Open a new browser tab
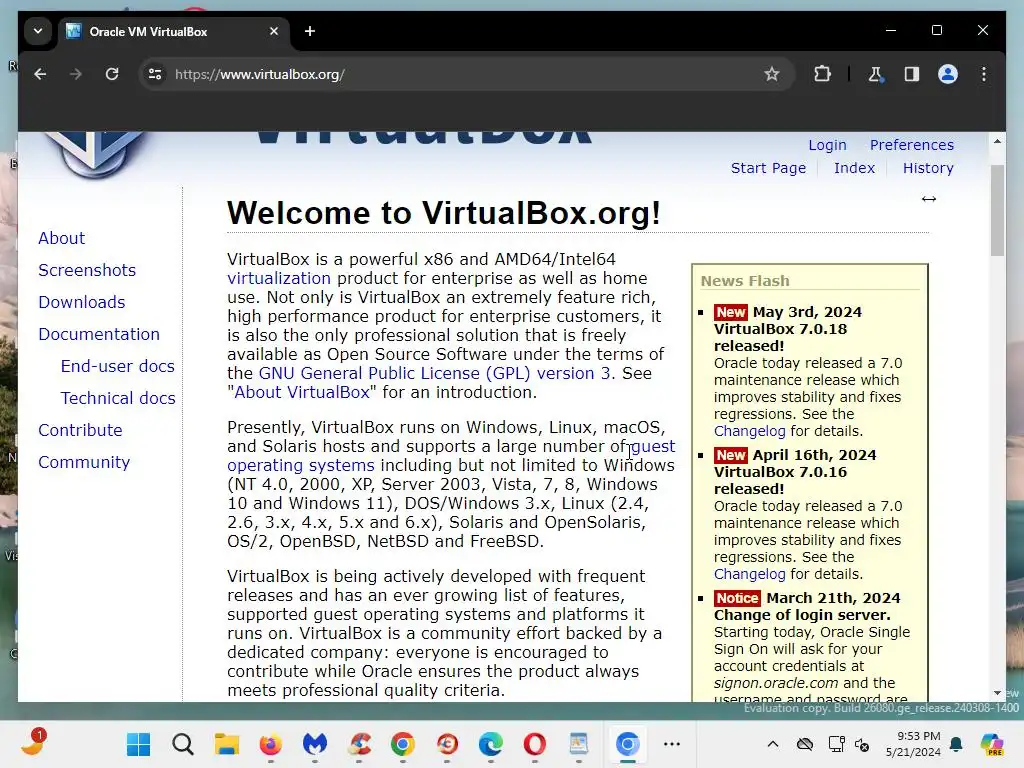 tap(310, 31)
